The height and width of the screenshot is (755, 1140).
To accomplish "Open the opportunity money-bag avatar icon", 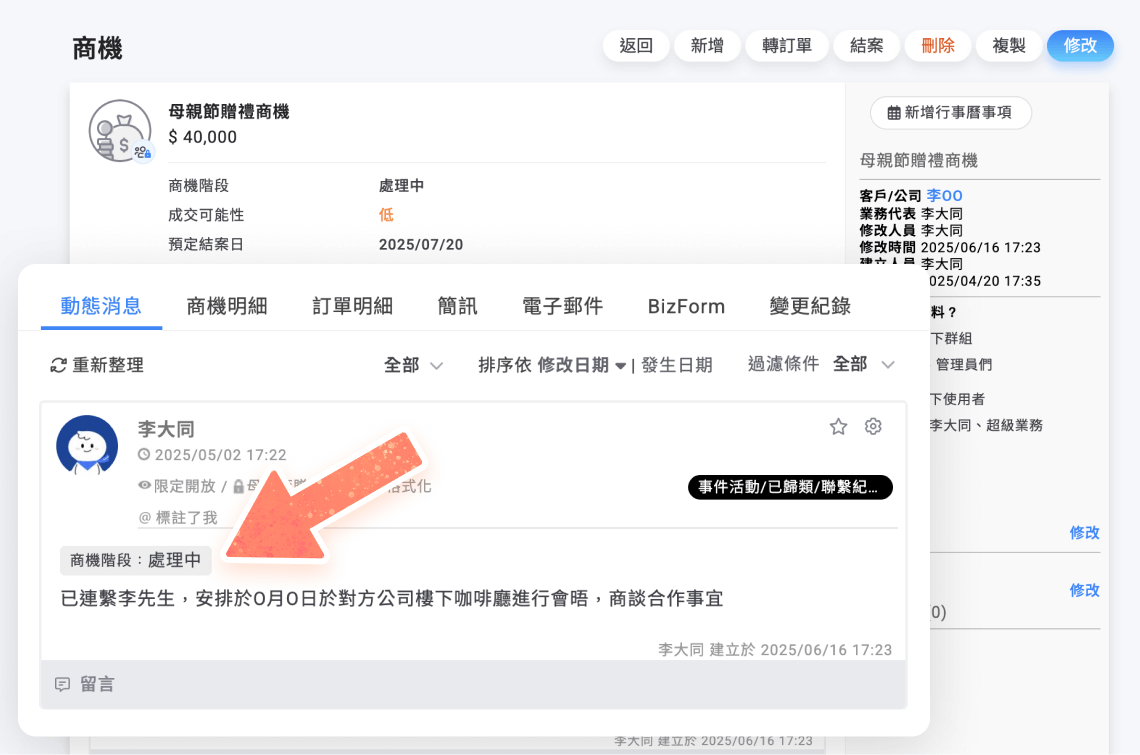I will (x=121, y=132).
